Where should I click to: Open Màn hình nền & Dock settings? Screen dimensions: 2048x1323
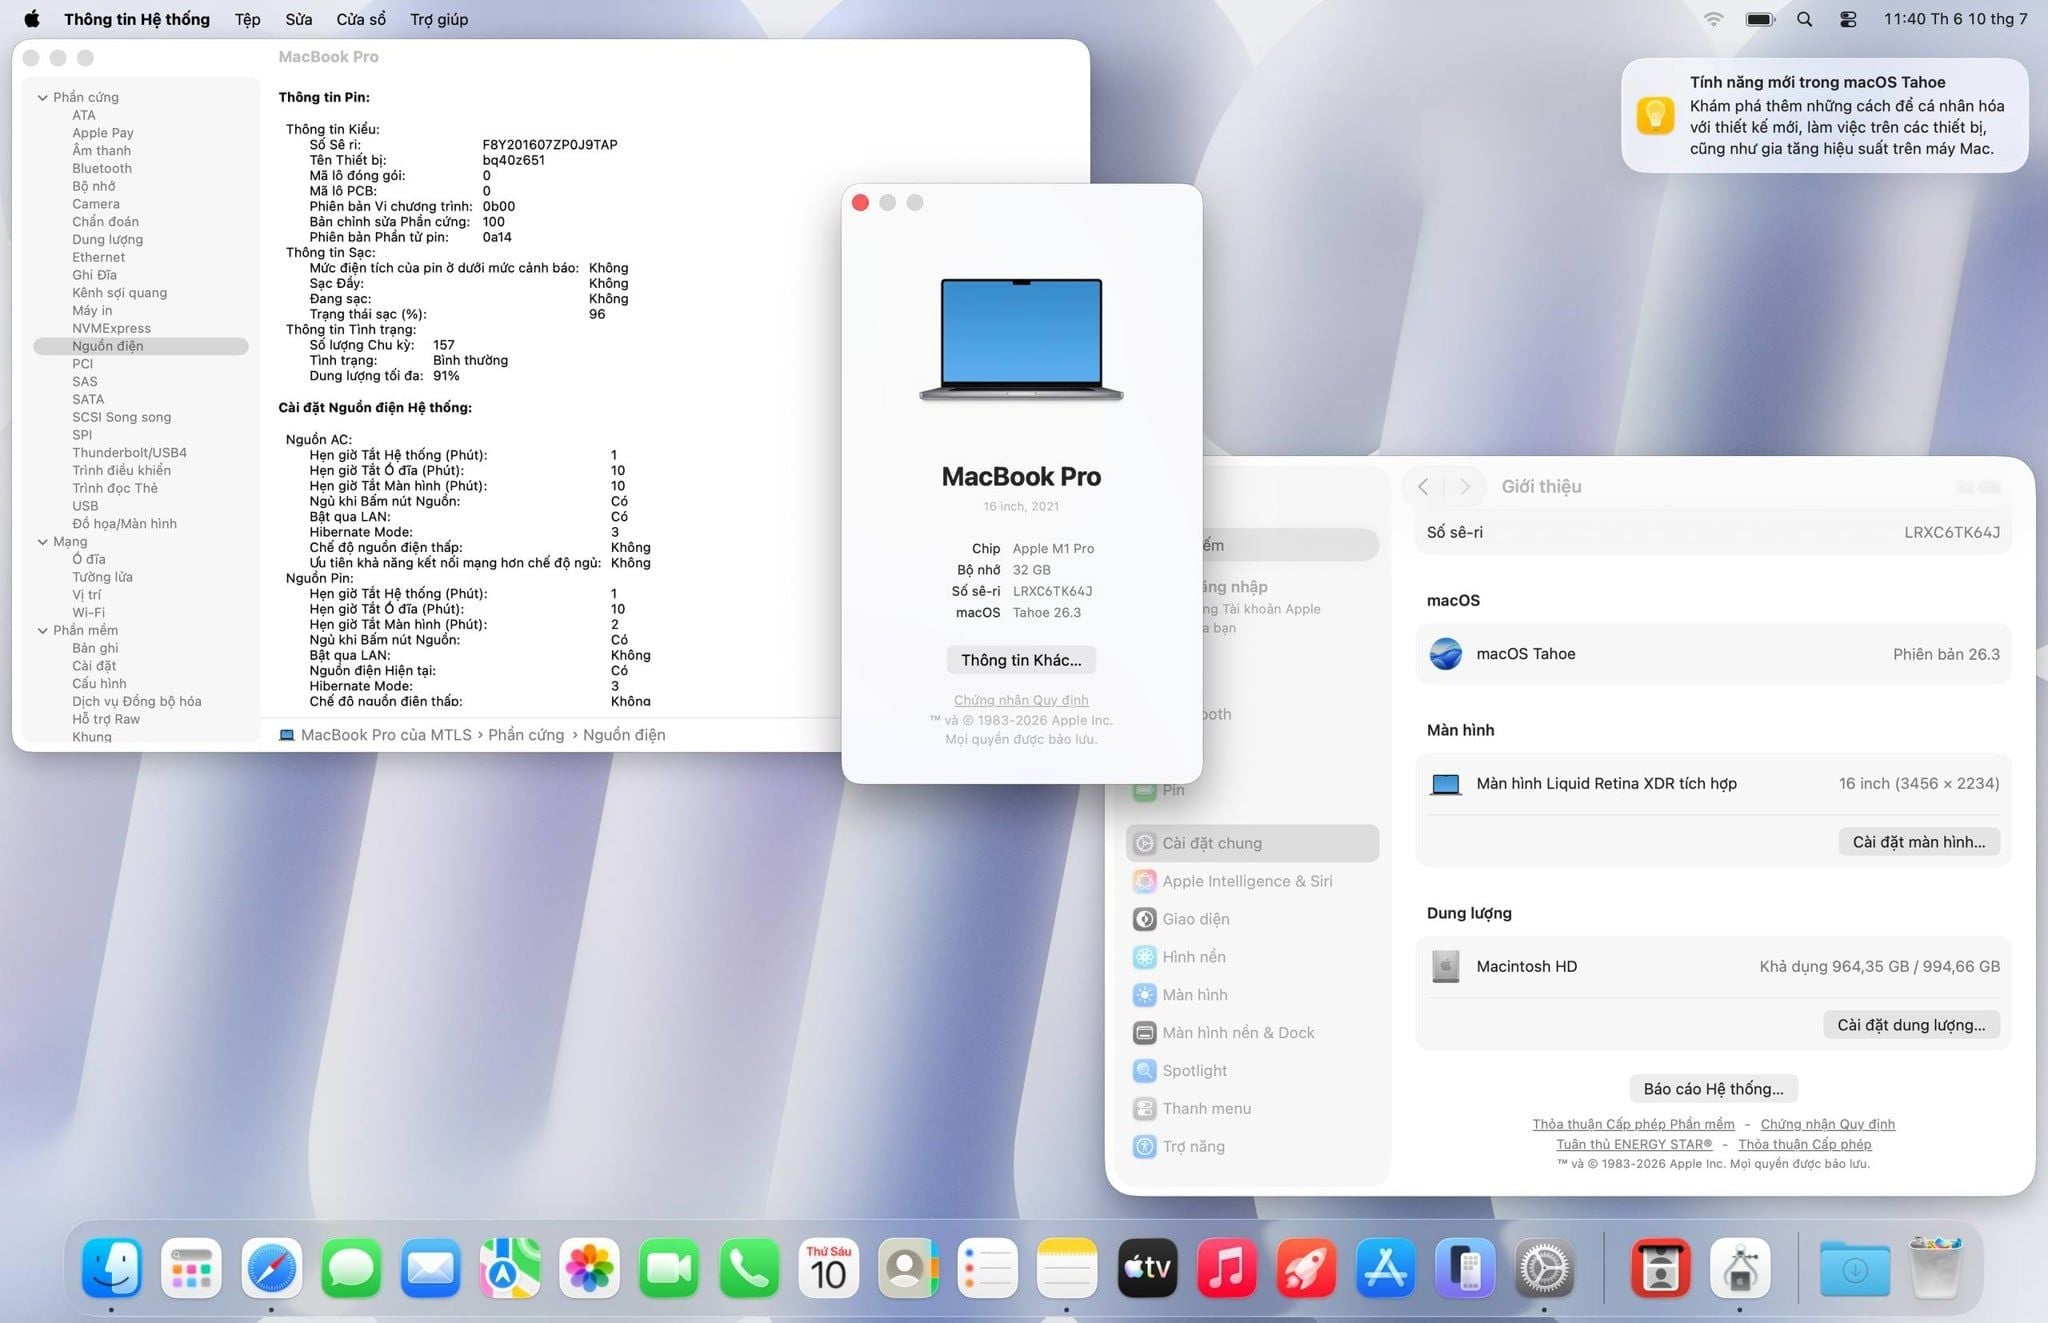point(1252,1033)
